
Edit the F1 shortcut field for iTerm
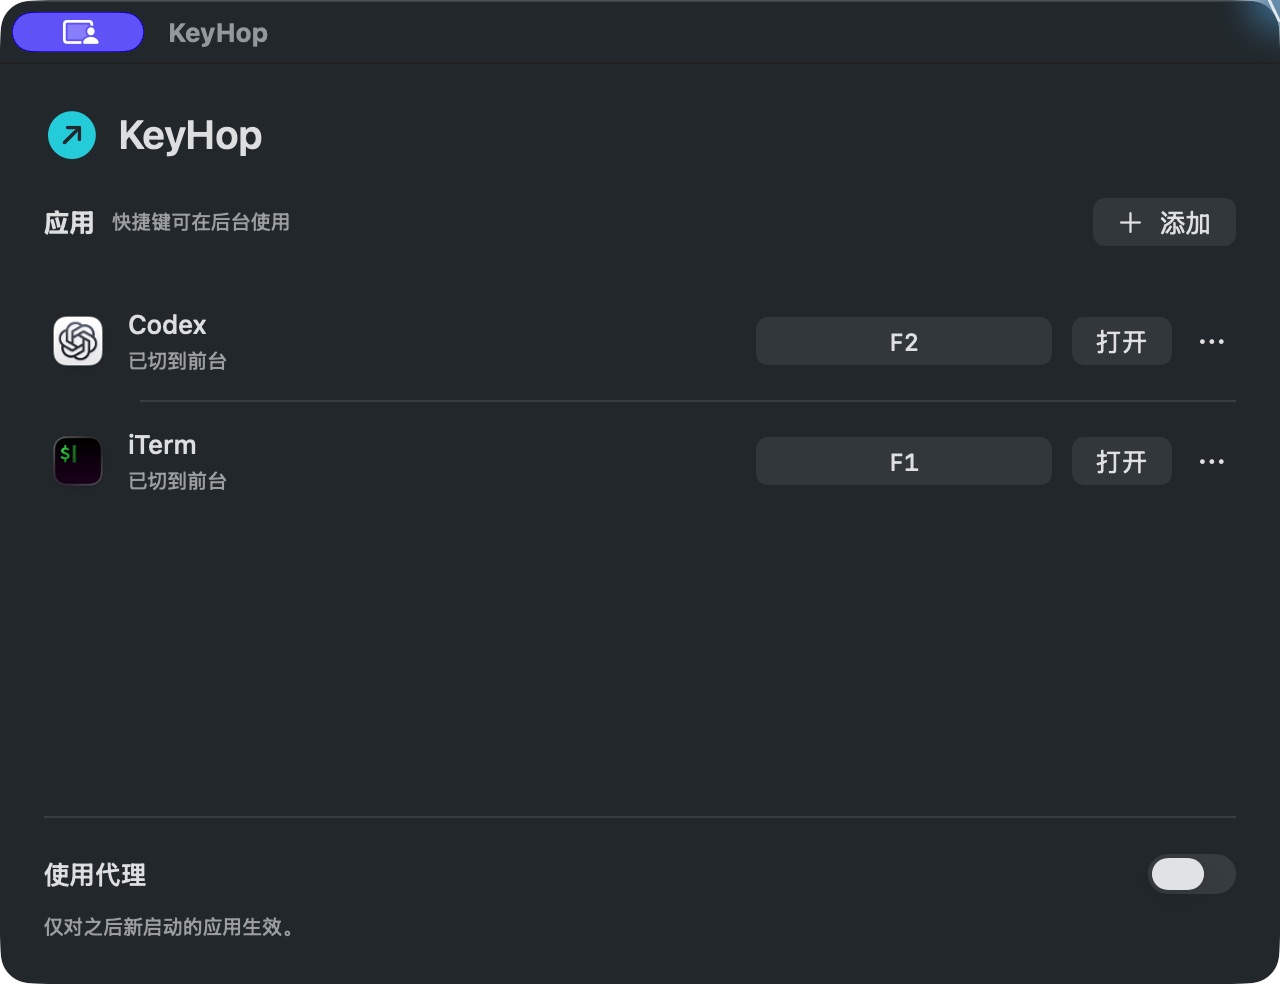click(903, 461)
